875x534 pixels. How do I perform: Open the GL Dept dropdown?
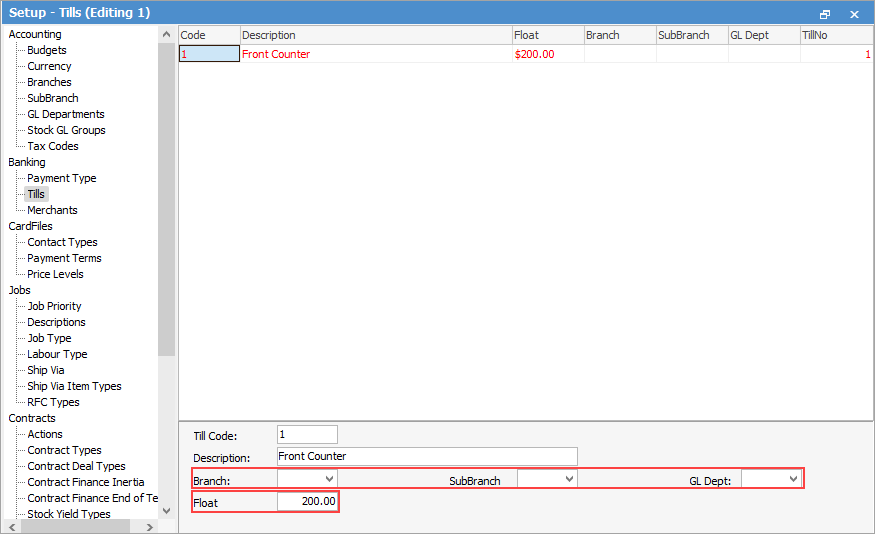(793, 479)
